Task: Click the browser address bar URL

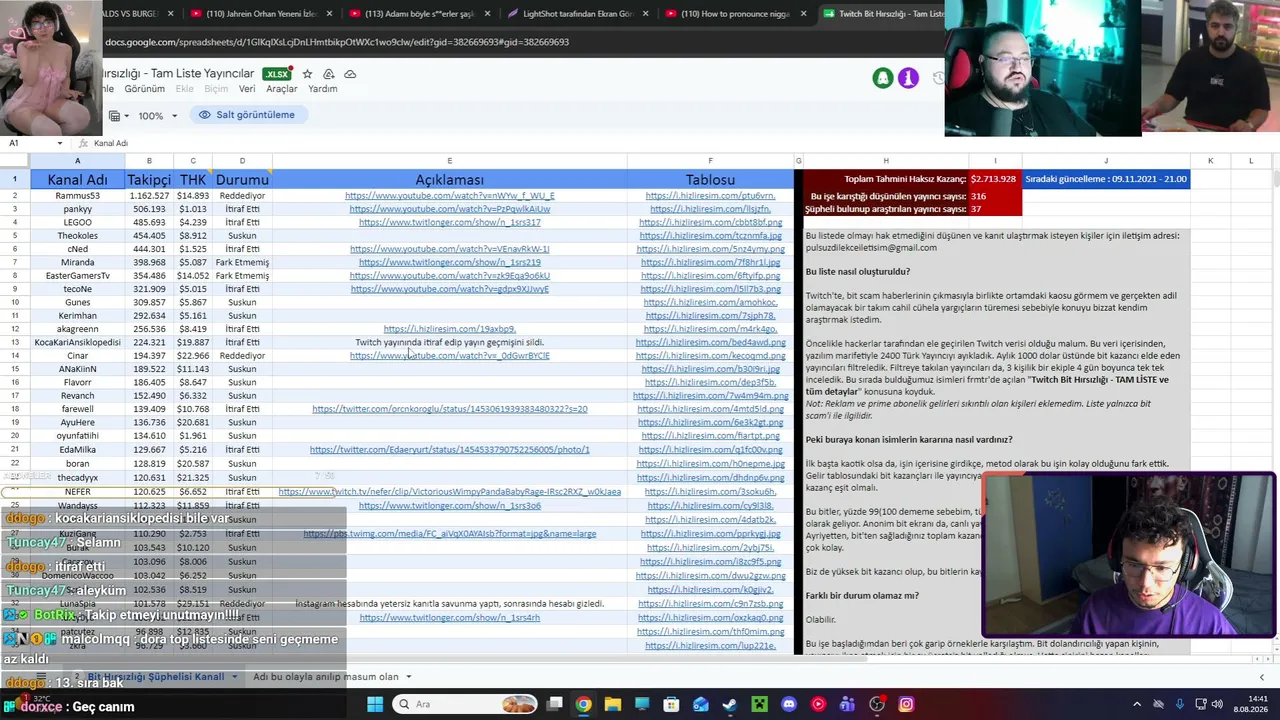Action: click(x=337, y=42)
